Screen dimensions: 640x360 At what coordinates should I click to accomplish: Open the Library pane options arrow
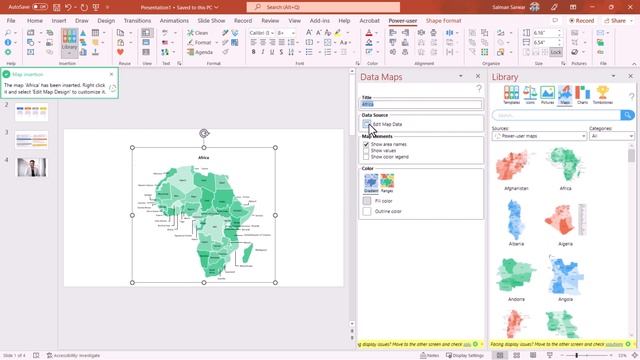pyautogui.click(x=613, y=76)
